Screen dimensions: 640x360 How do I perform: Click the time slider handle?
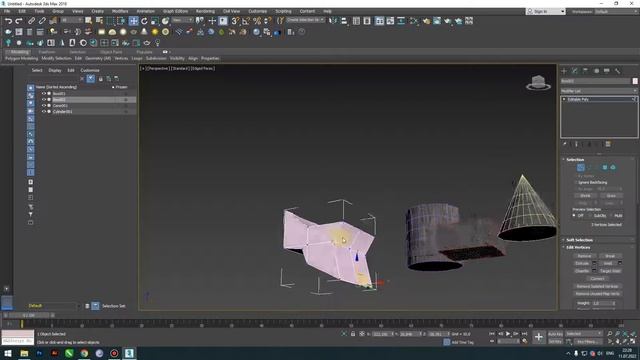pos(29,316)
